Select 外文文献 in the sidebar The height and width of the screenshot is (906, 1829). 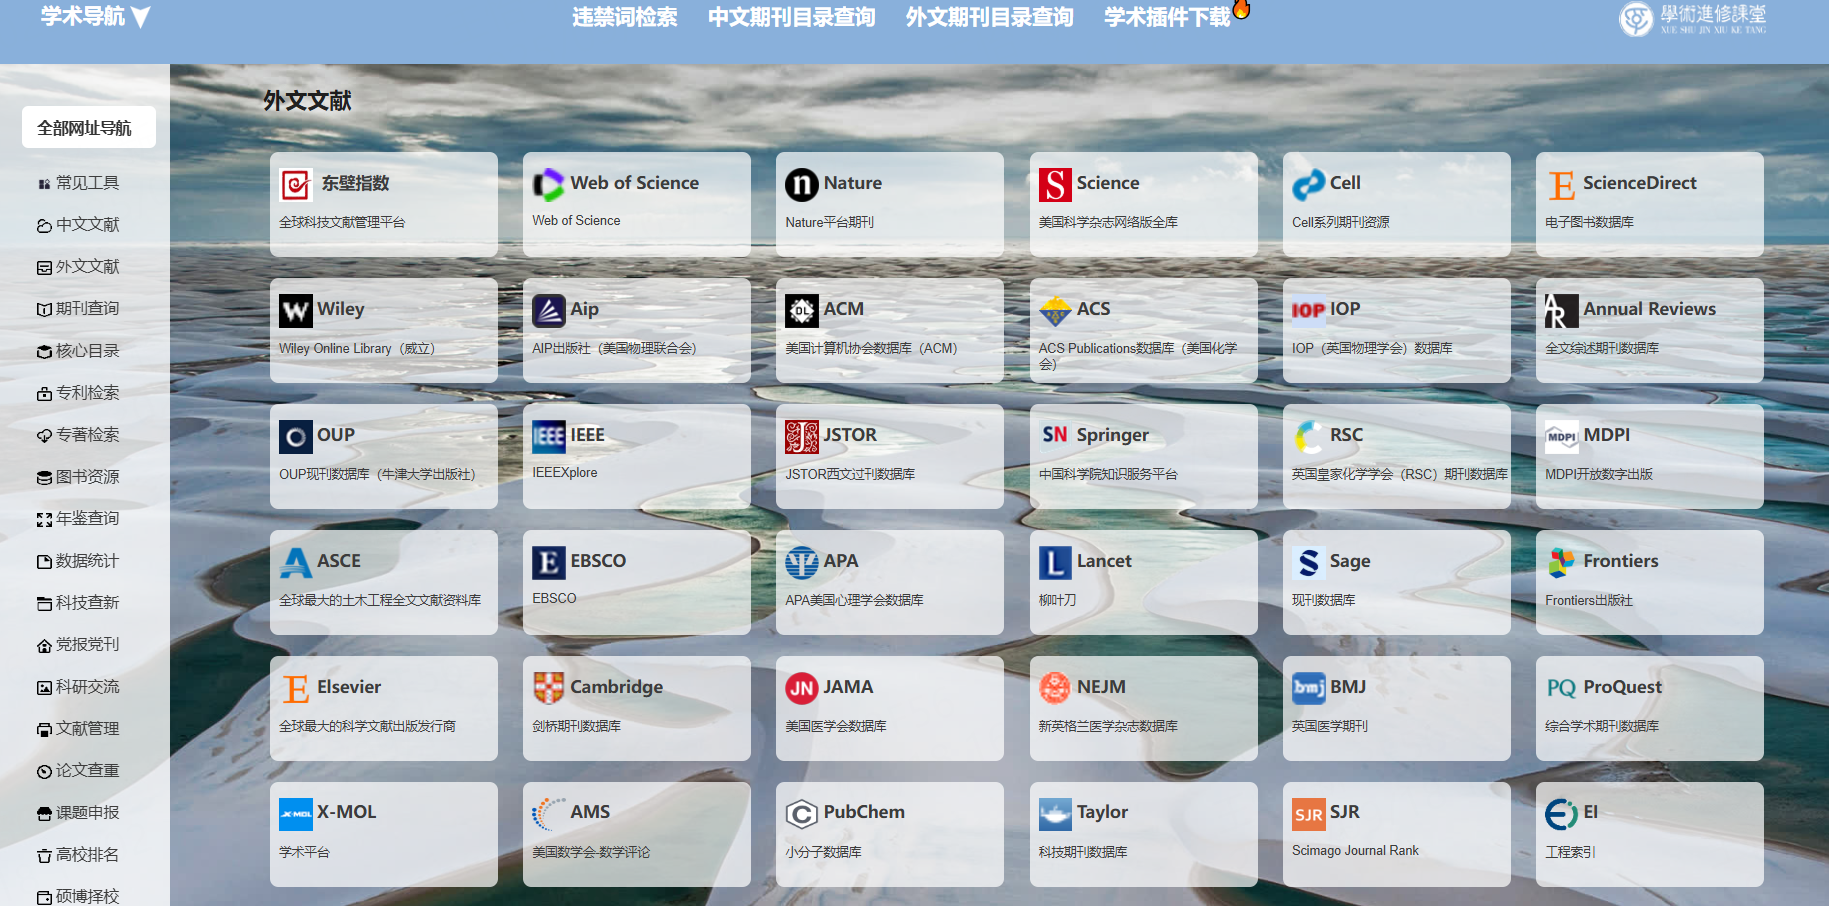78,267
